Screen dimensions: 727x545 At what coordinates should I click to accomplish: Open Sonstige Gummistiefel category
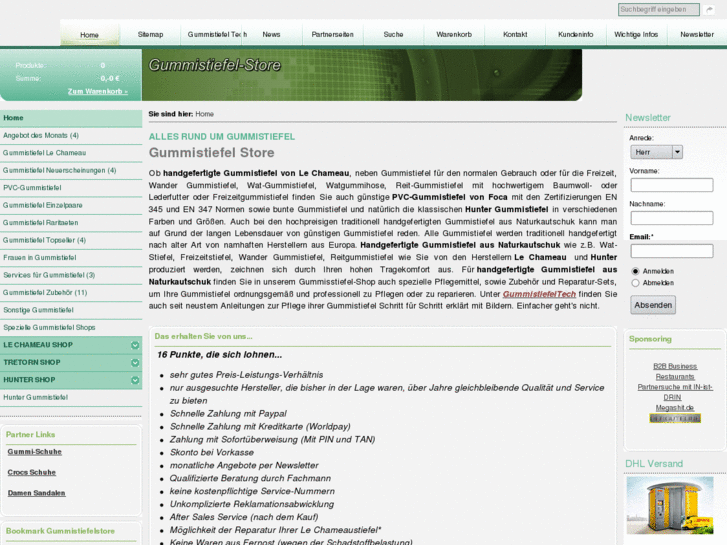point(71,310)
